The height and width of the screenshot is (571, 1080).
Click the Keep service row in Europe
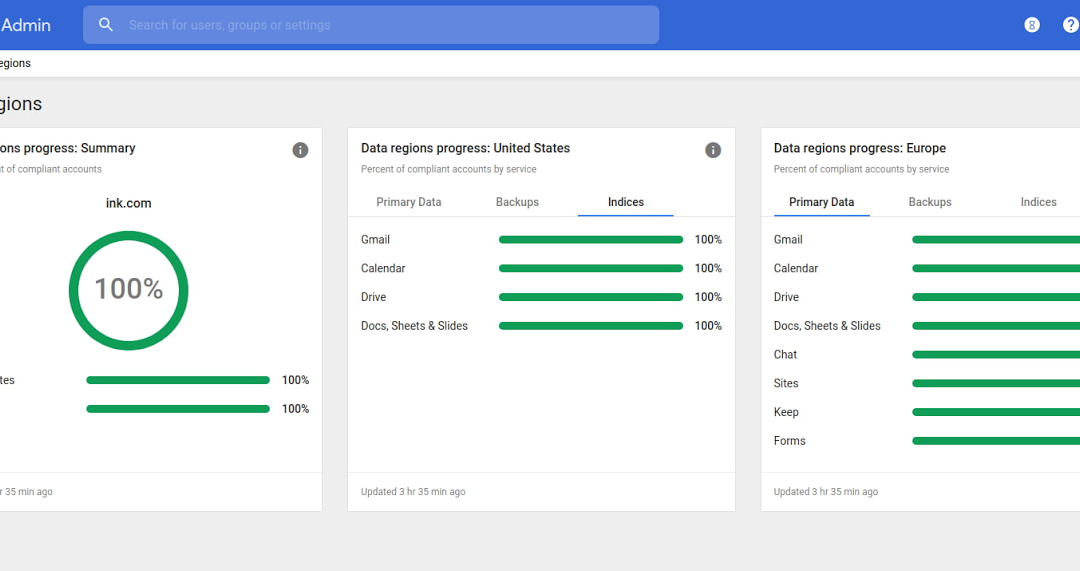point(926,412)
